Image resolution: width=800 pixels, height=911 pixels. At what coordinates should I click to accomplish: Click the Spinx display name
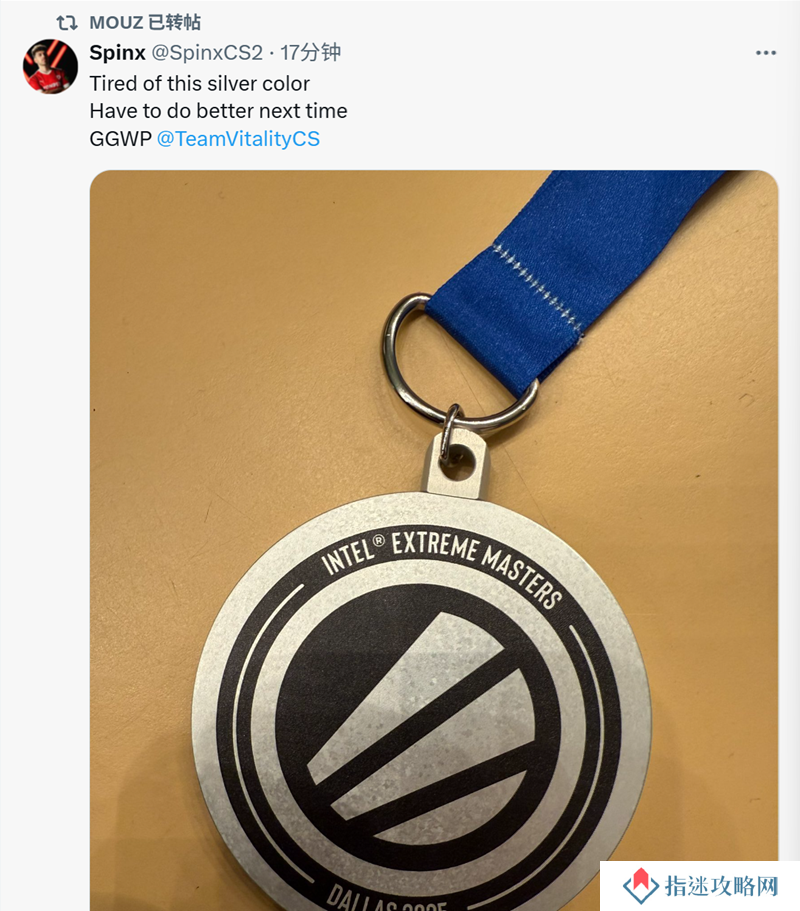point(117,53)
